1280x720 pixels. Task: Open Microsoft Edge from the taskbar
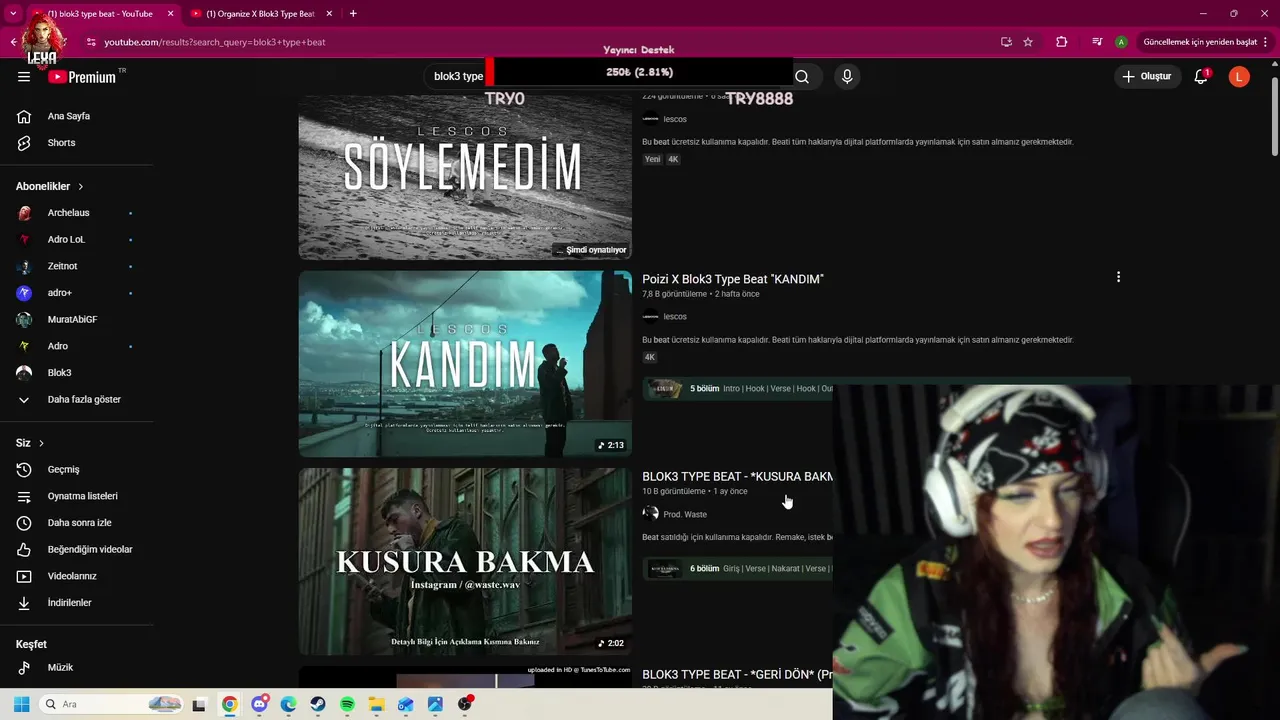[289, 704]
